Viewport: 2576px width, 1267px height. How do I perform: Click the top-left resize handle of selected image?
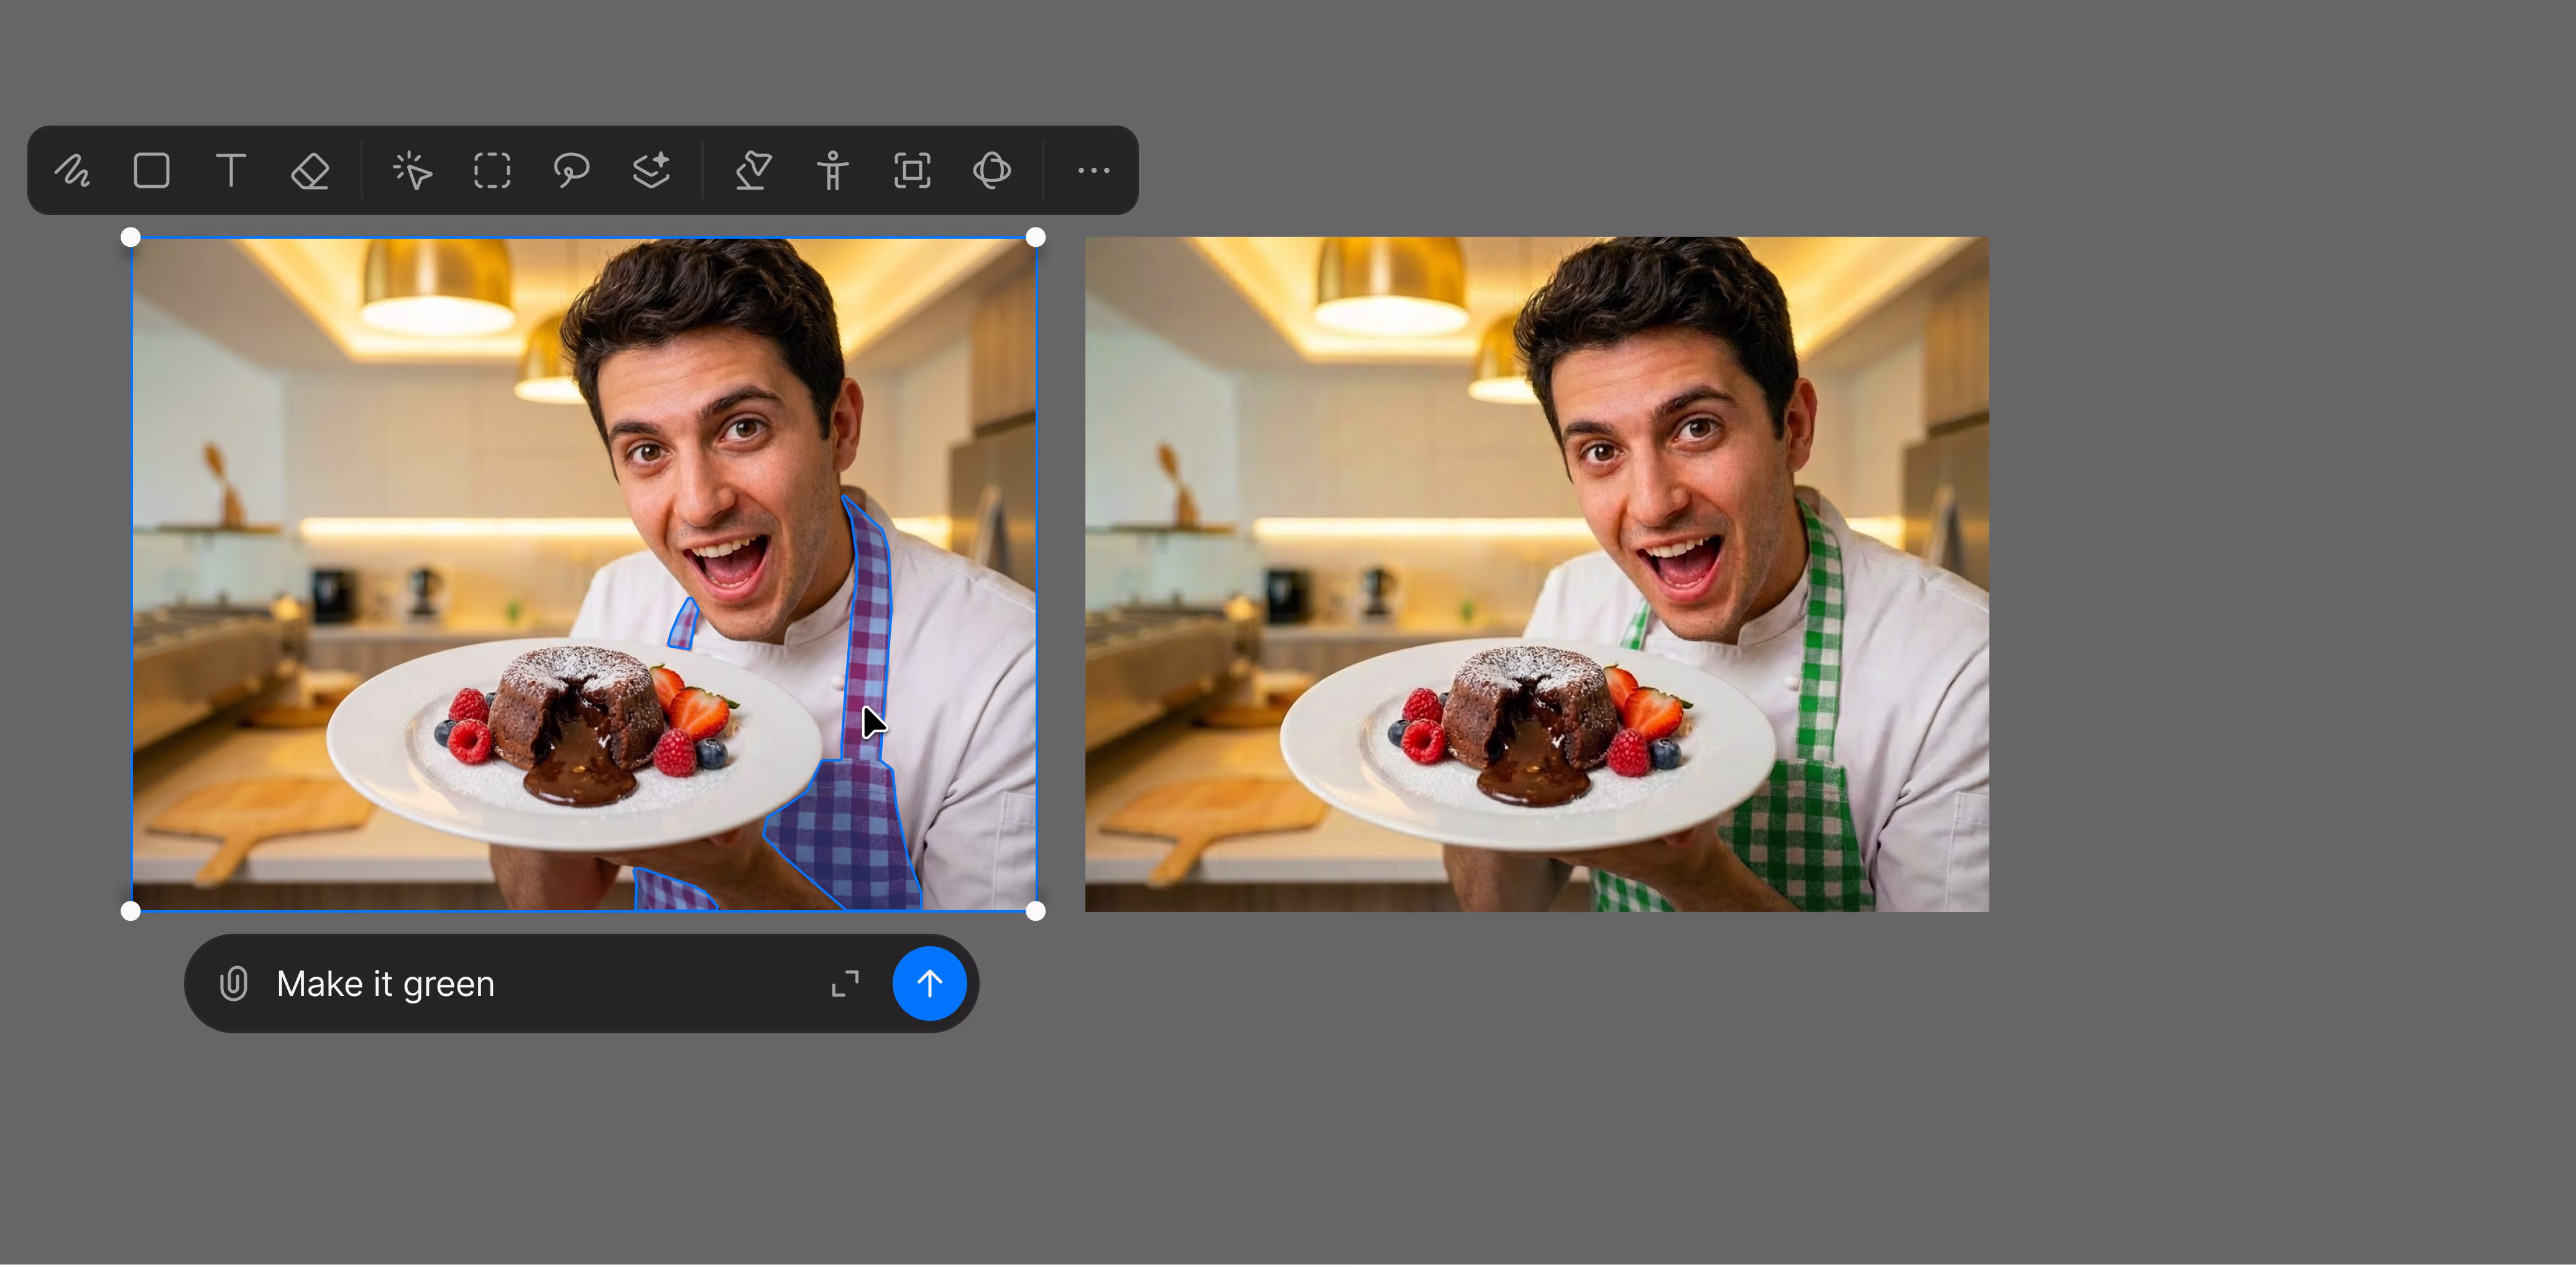pyautogui.click(x=131, y=238)
